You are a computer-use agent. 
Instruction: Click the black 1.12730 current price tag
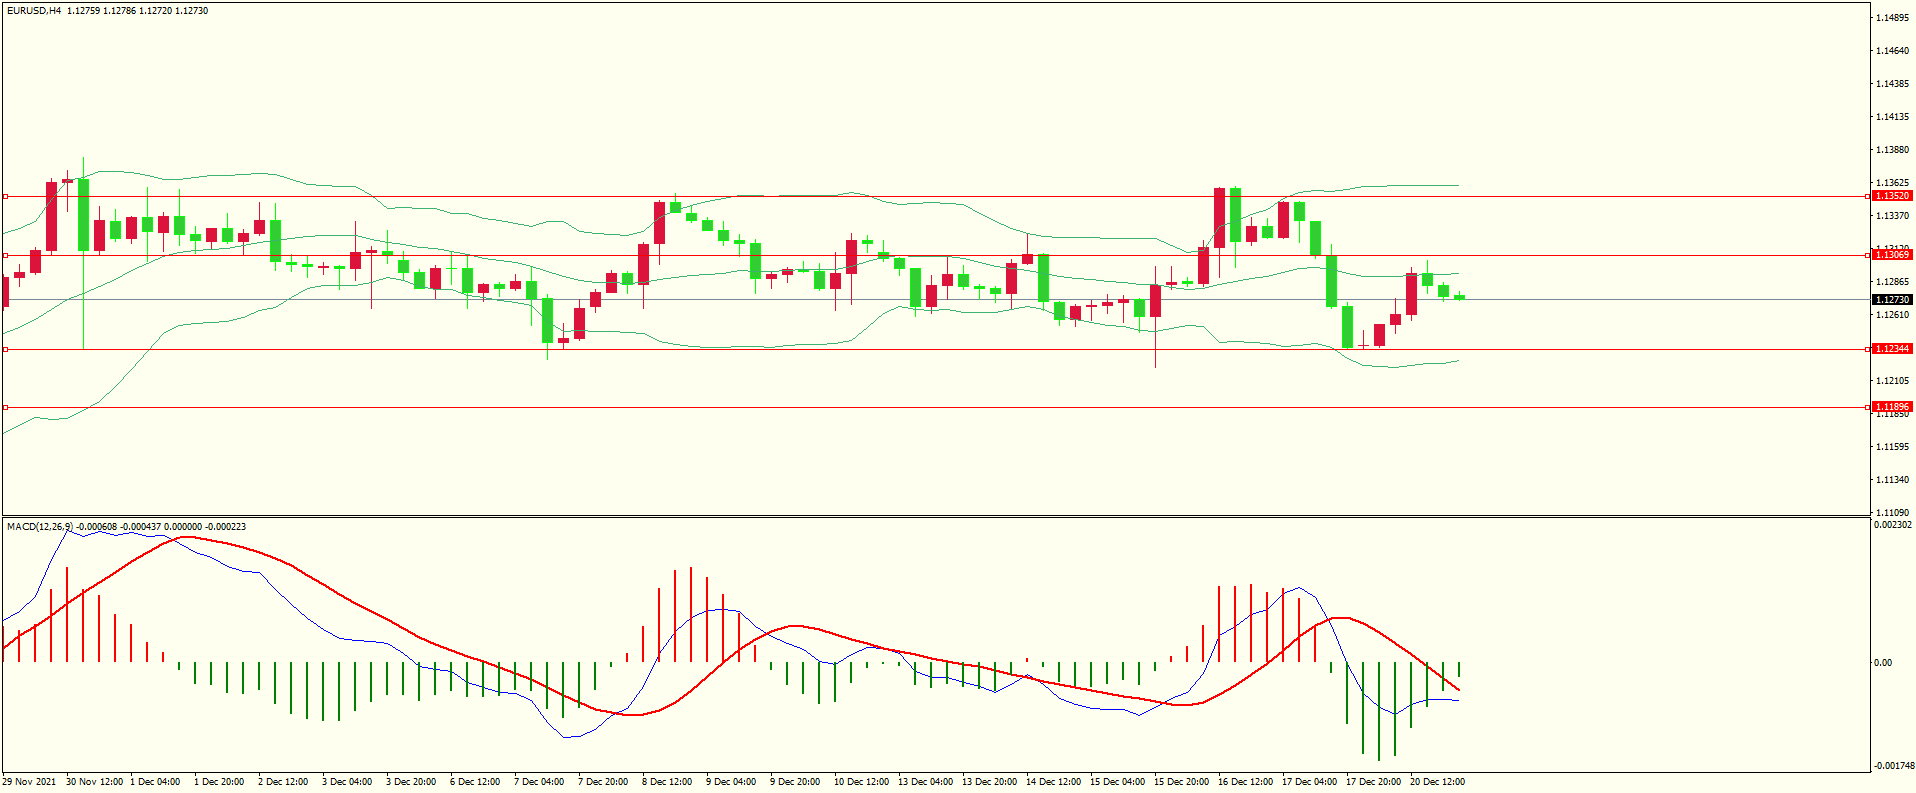1892,300
